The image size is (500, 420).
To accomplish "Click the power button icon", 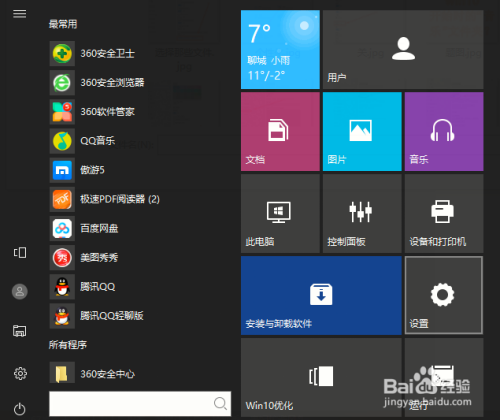I will tap(20, 409).
